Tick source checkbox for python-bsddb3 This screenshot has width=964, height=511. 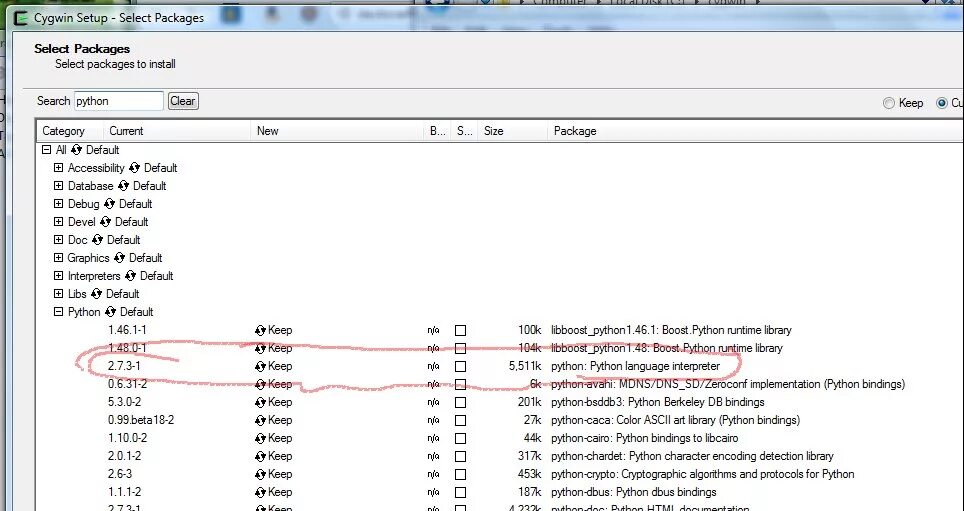click(460, 402)
